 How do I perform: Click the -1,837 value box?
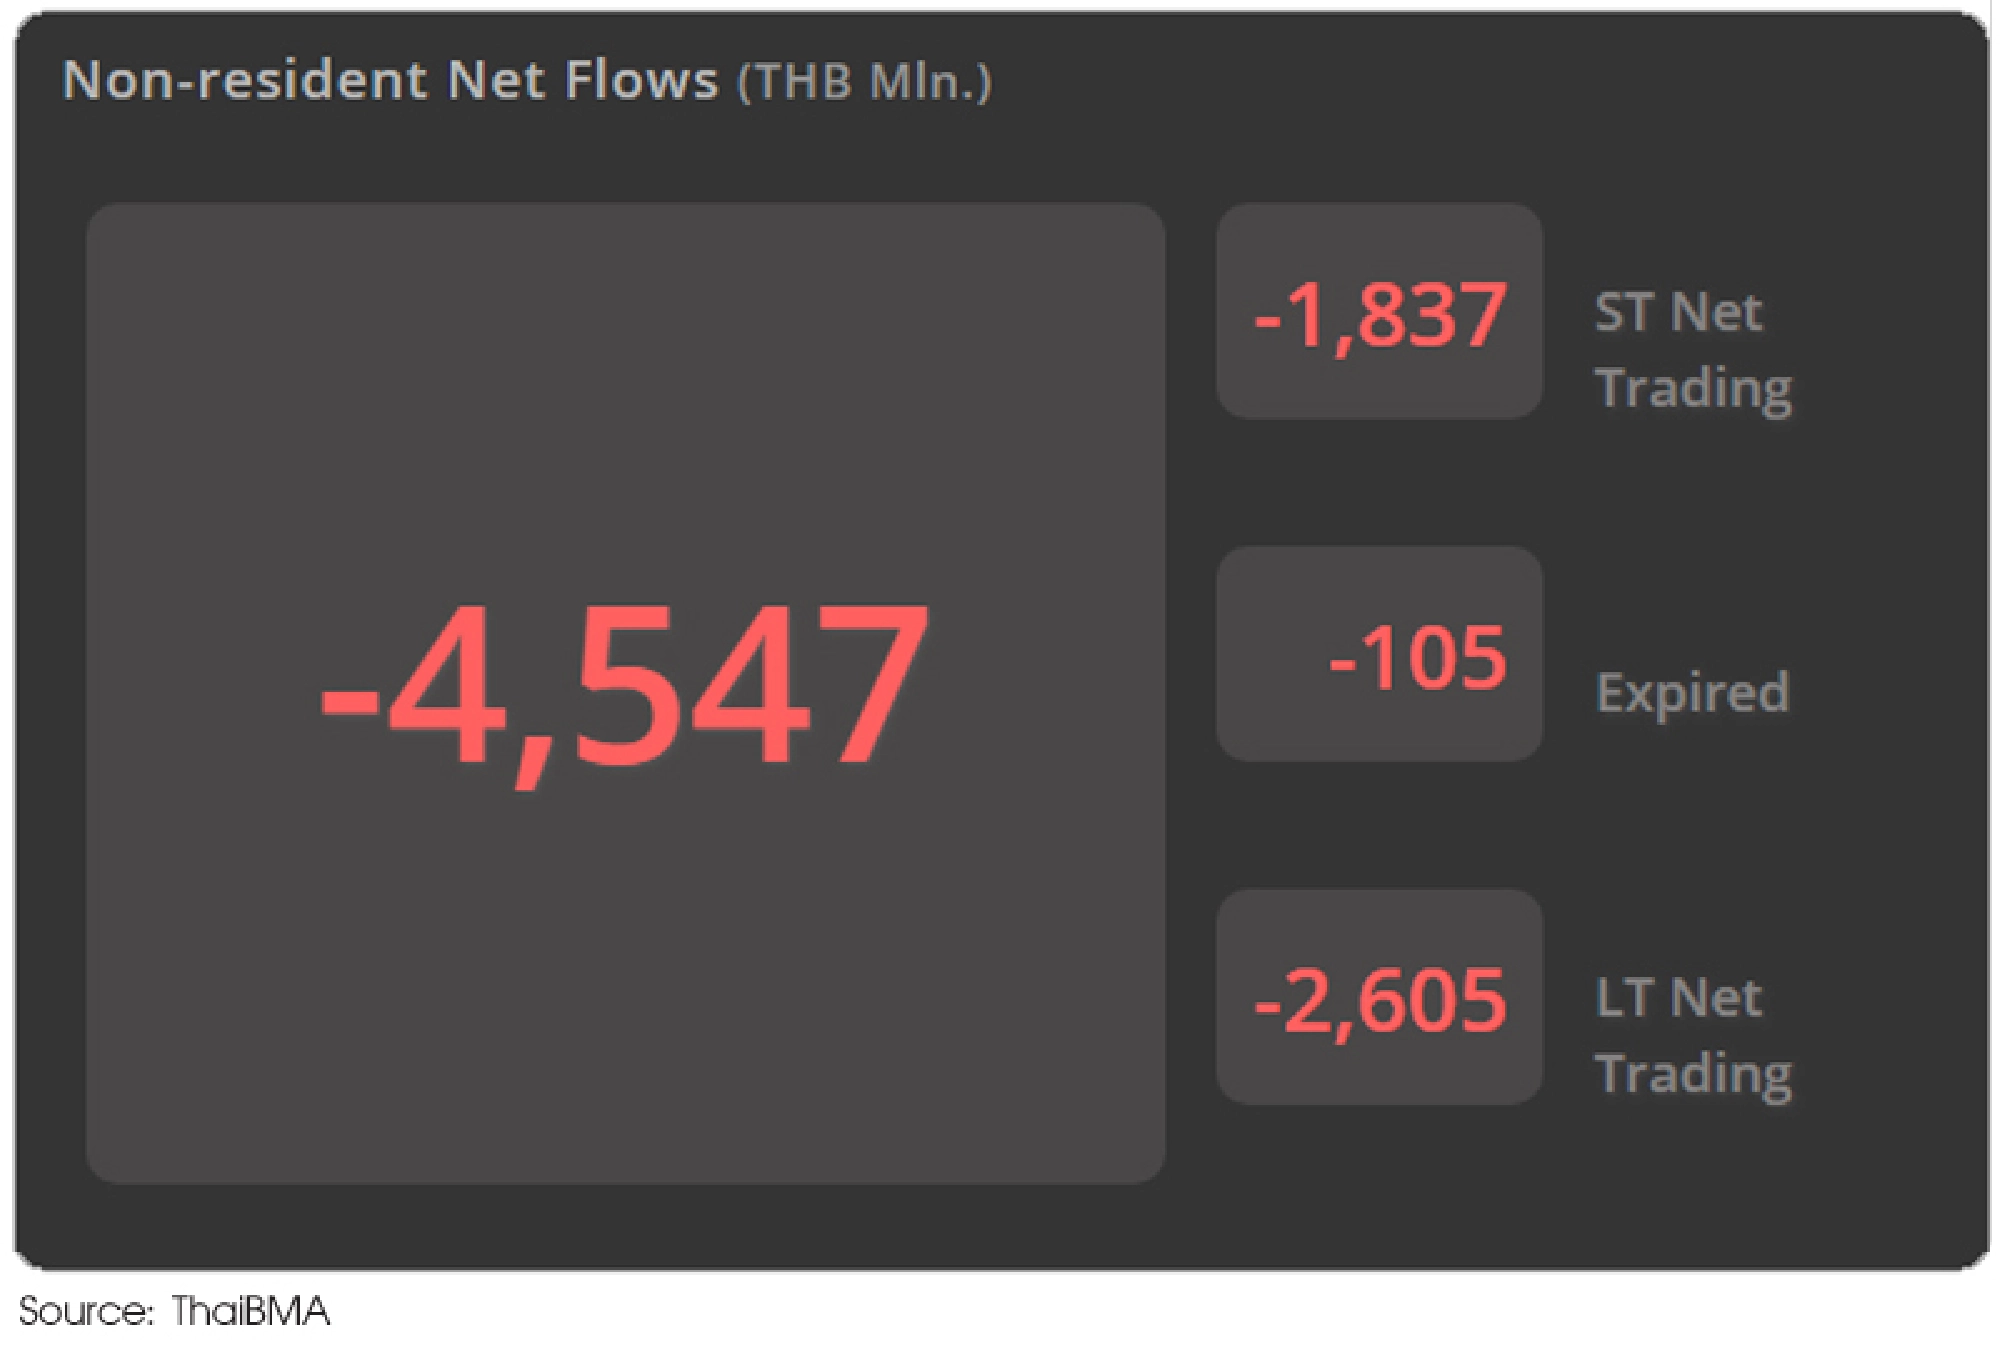pos(1379,313)
